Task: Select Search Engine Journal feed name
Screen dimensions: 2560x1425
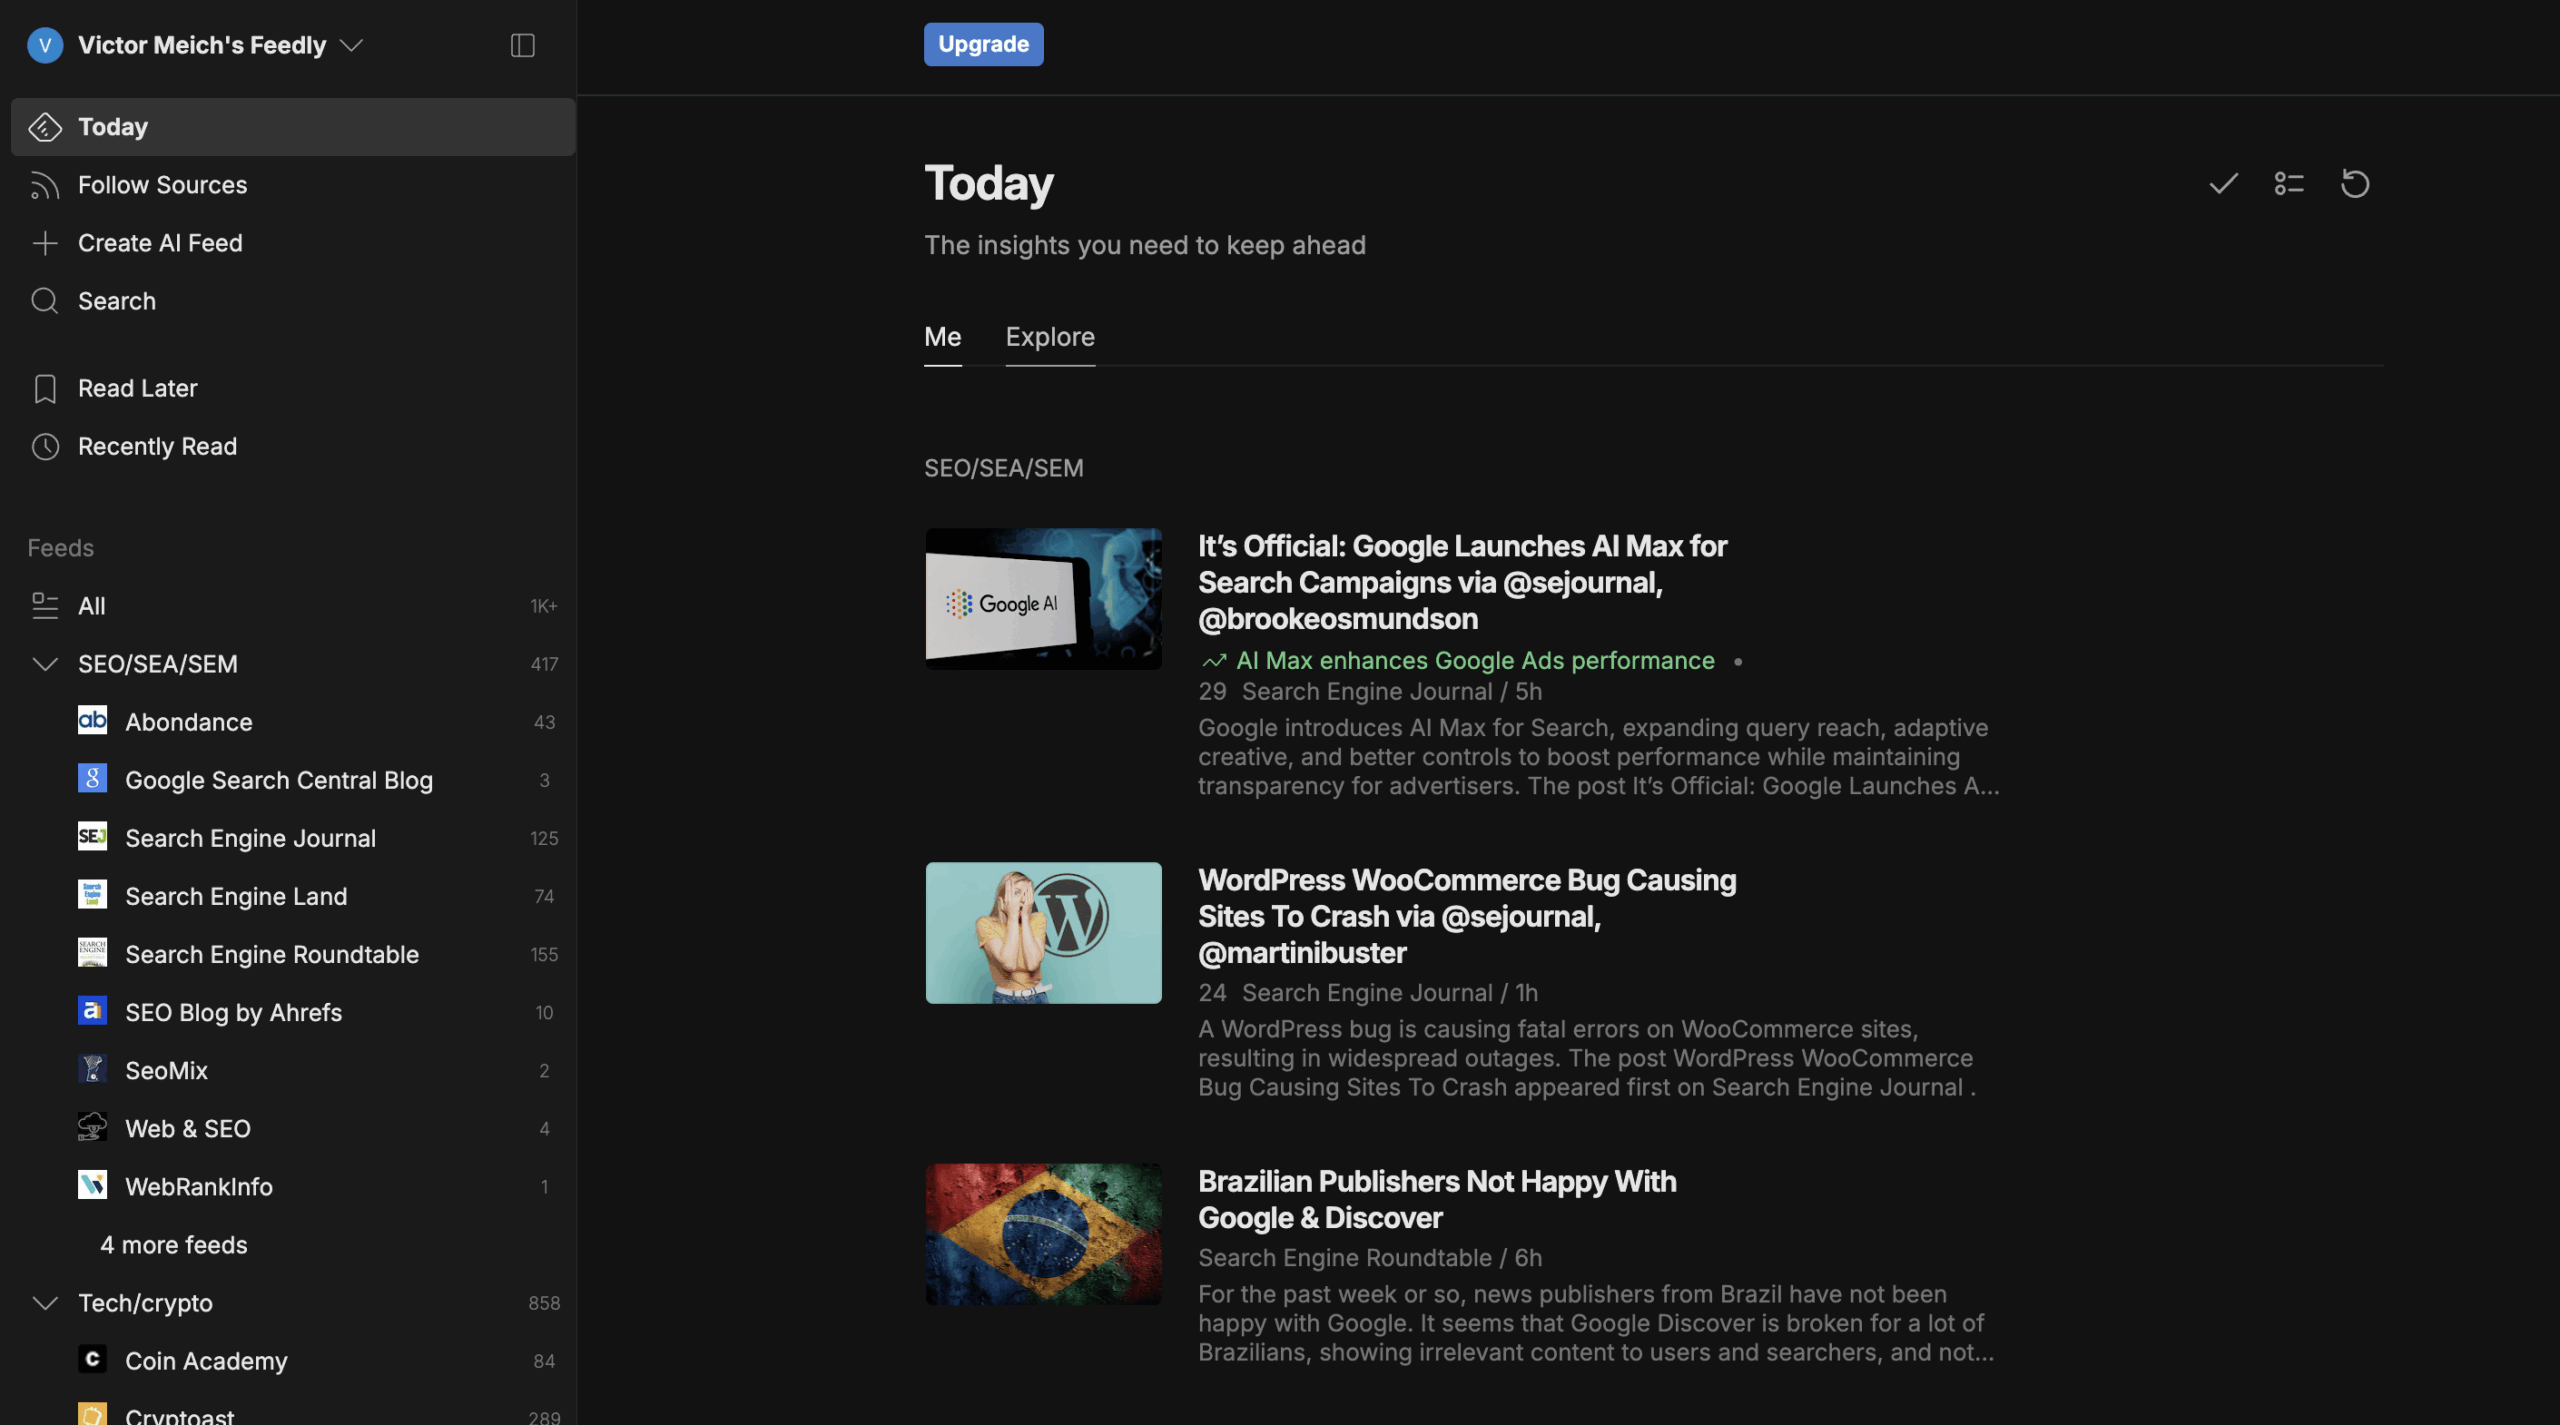Action: tap(250, 838)
